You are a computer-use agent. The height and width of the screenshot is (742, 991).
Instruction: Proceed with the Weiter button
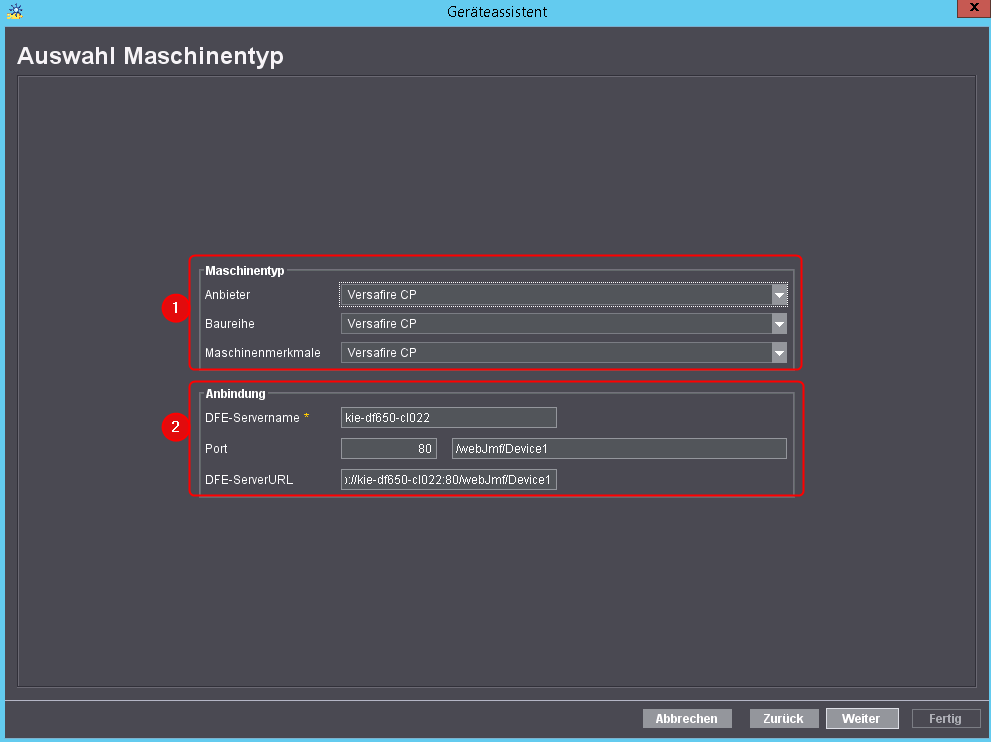point(861,719)
